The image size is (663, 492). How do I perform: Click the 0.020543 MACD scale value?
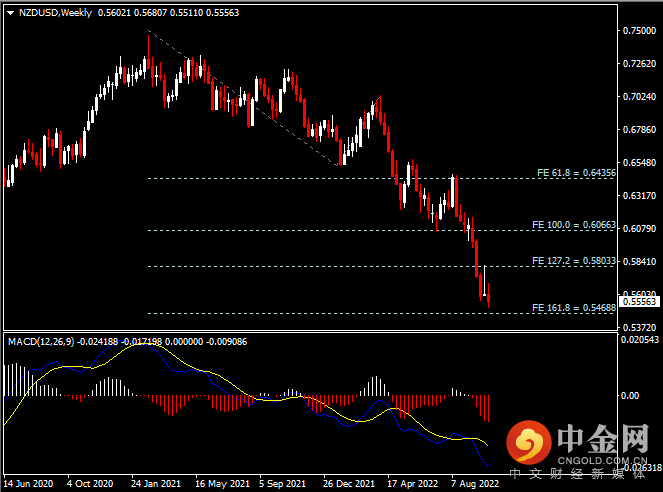tap(640, 340)
